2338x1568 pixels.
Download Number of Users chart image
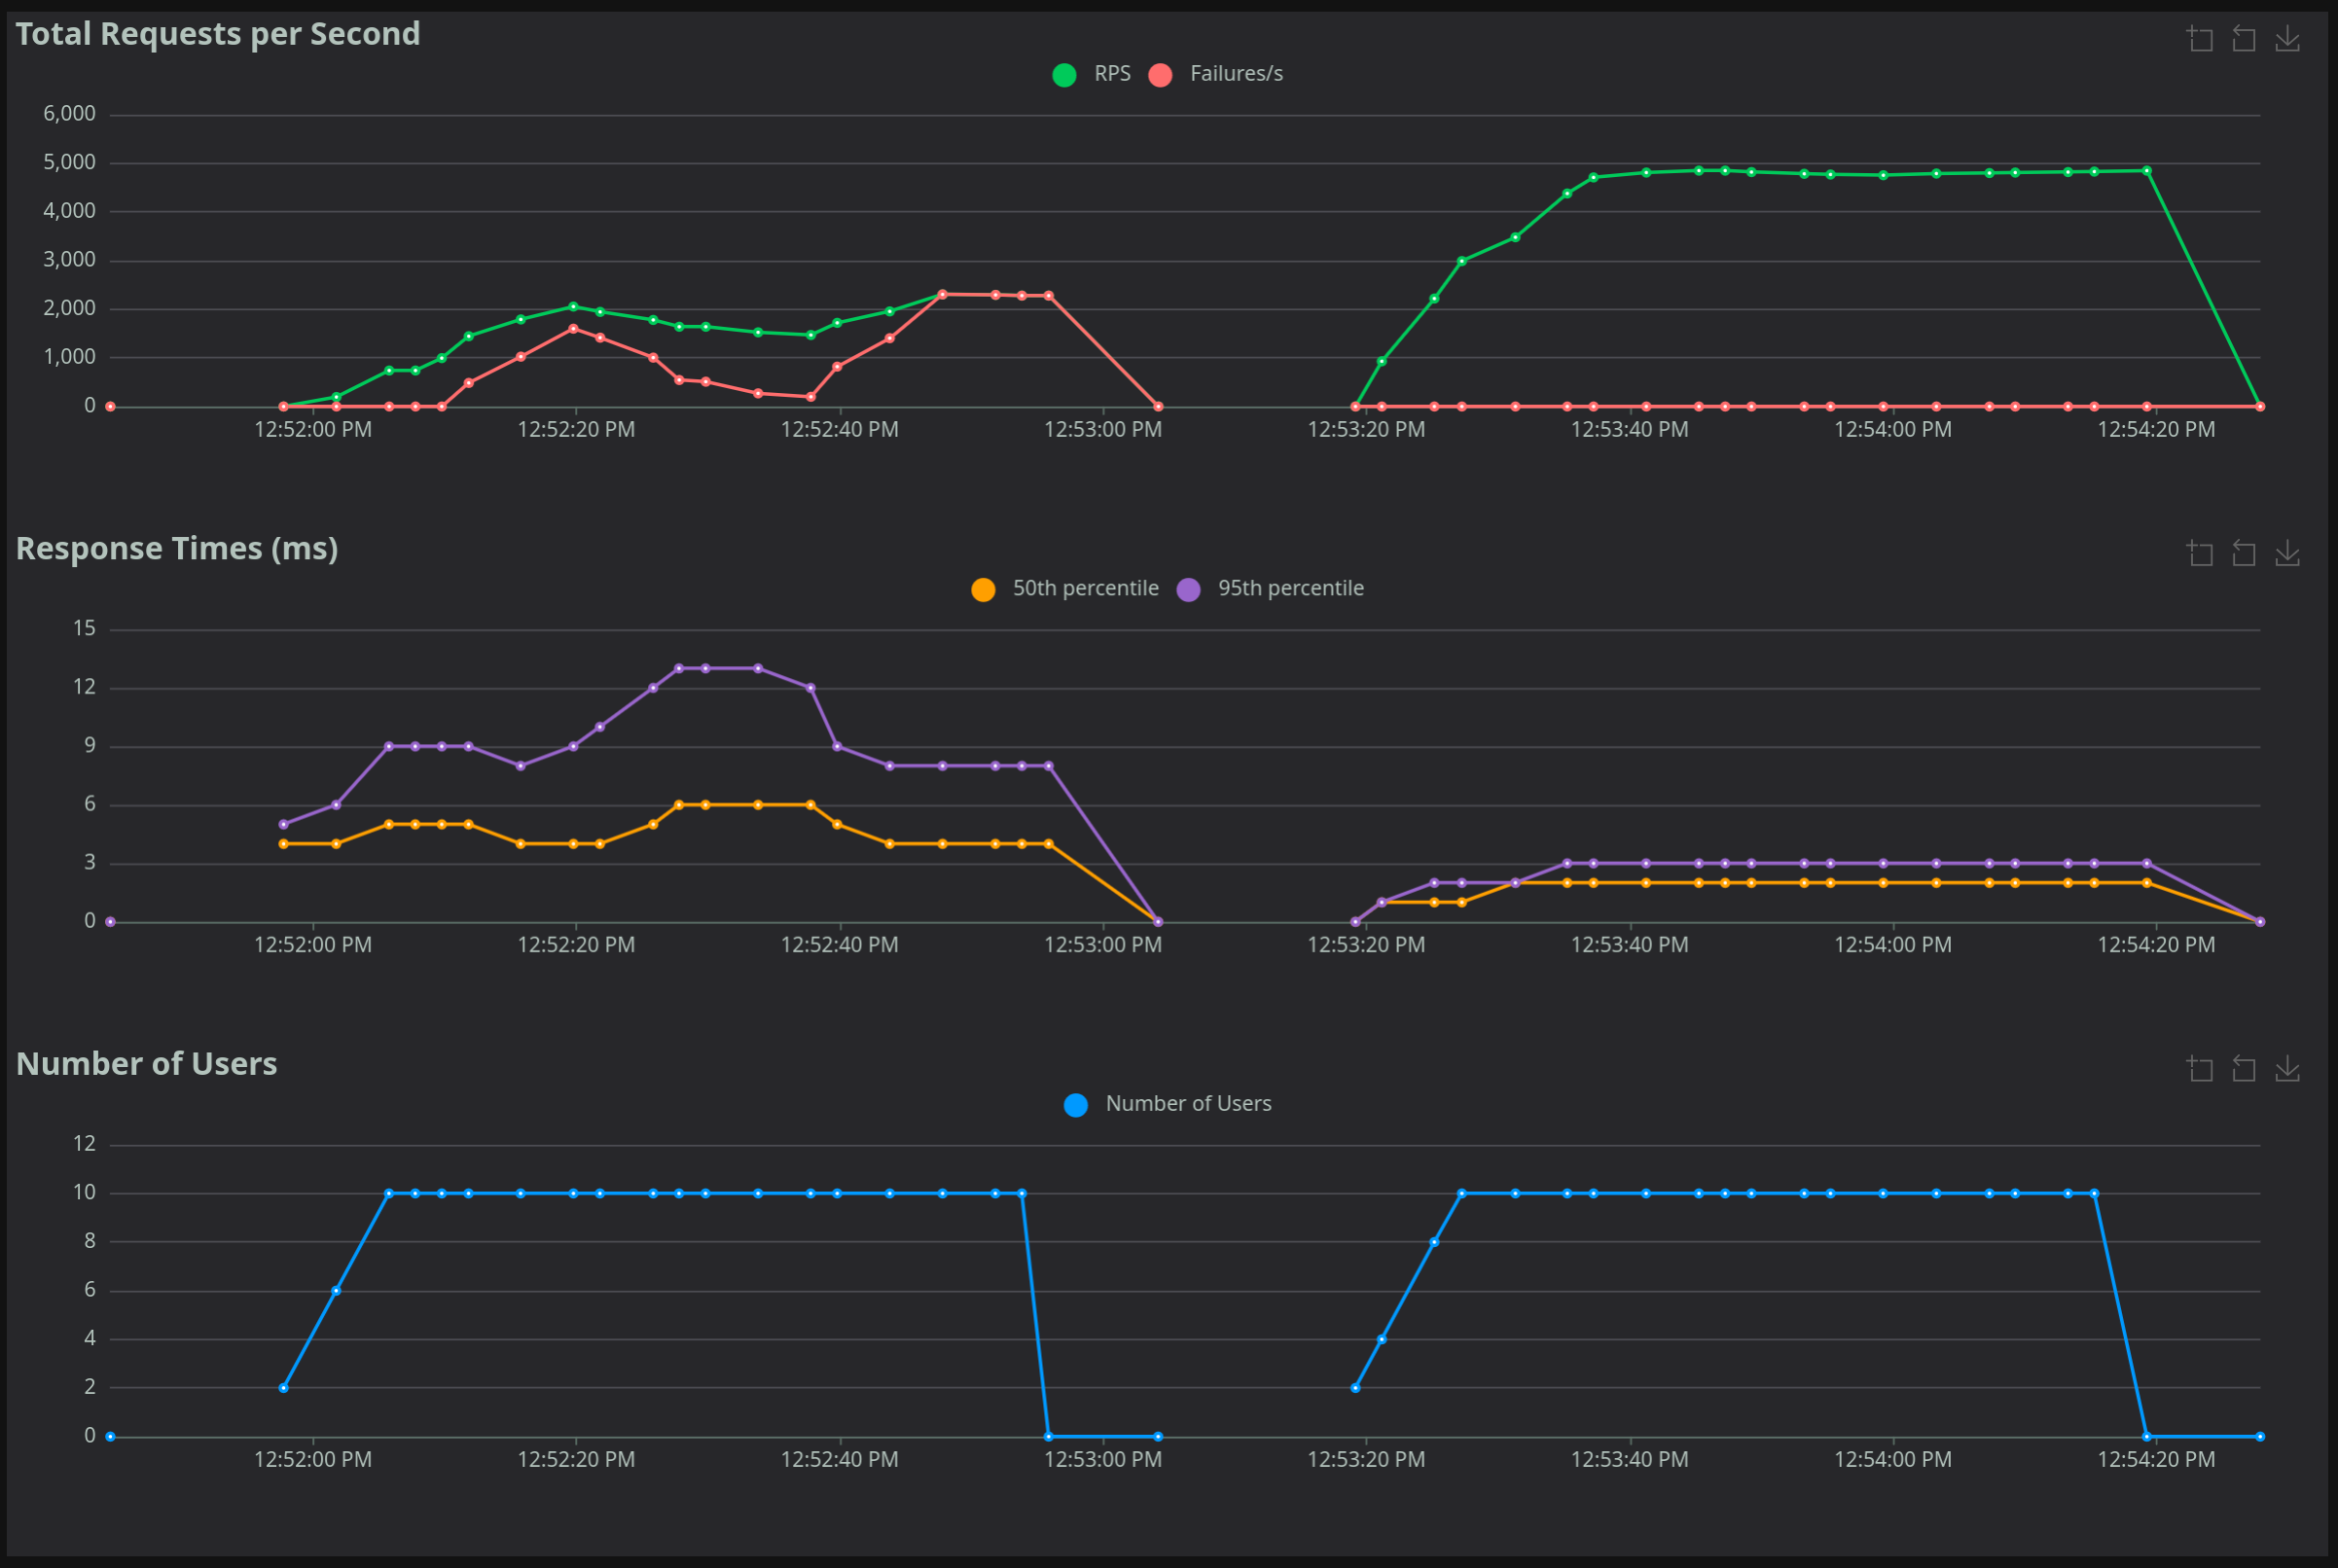pos(2287,1069)
